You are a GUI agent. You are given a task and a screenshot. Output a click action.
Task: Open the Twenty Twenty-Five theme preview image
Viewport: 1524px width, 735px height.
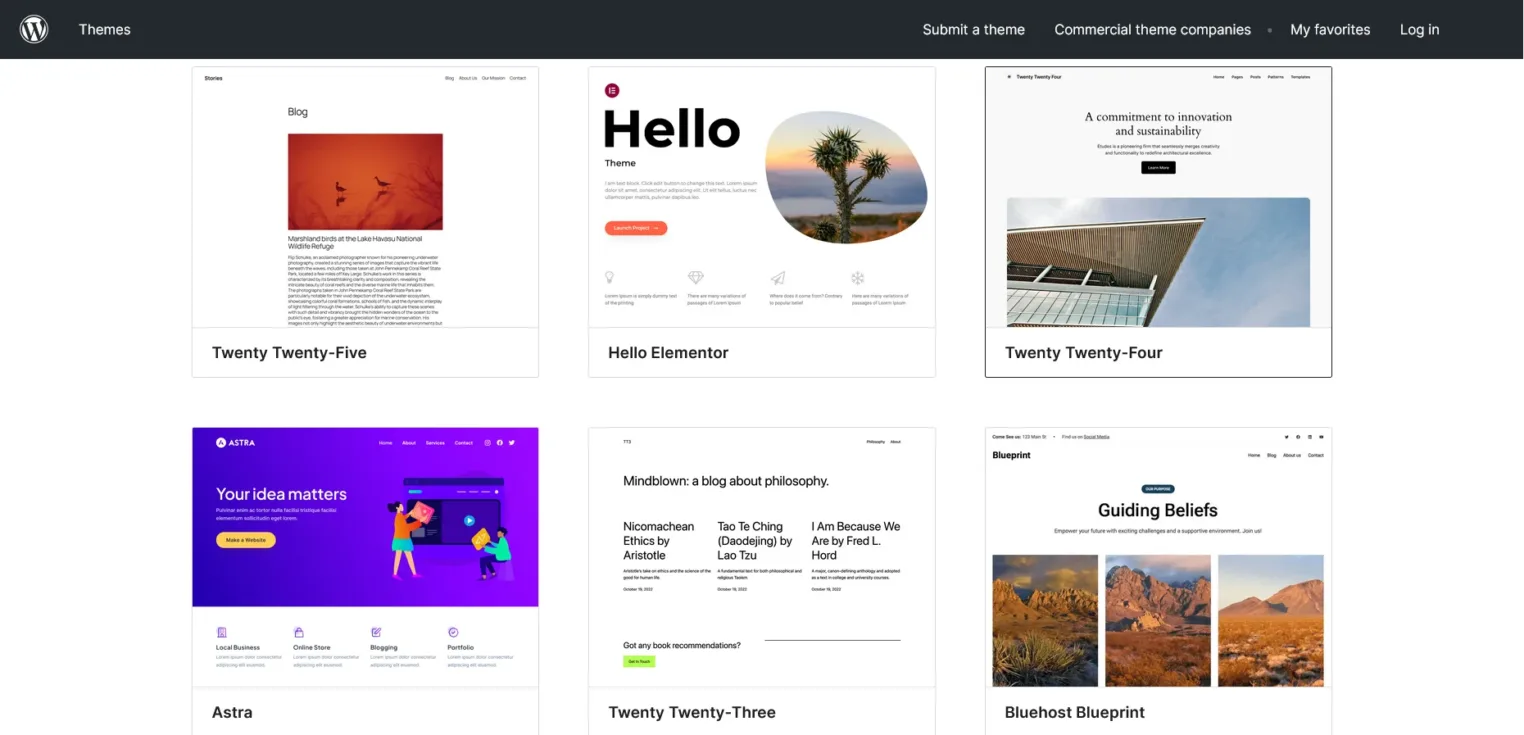[x=365, y=197]
